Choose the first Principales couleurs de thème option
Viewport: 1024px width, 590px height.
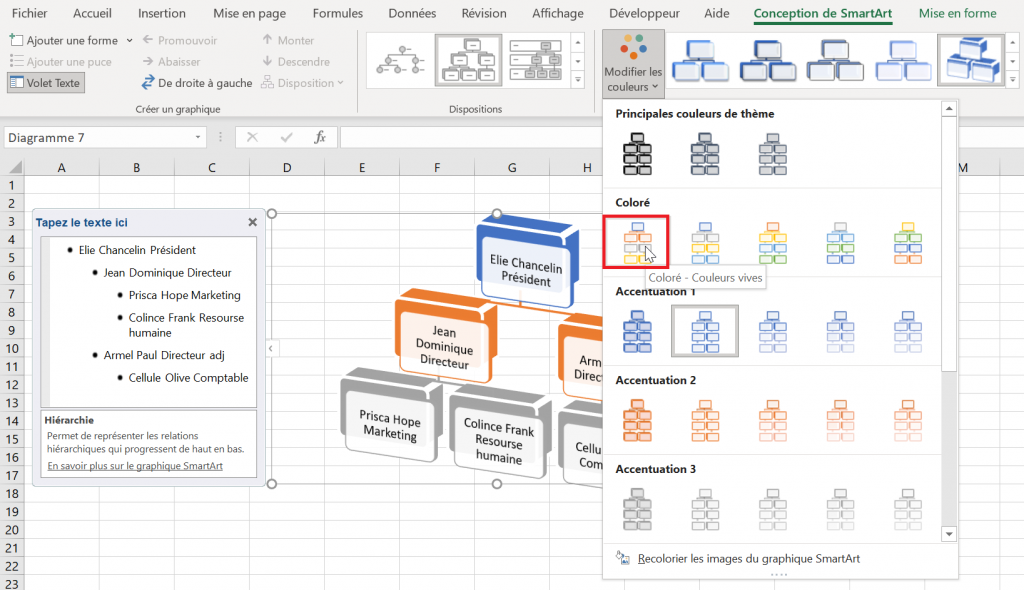coord(637,153)
